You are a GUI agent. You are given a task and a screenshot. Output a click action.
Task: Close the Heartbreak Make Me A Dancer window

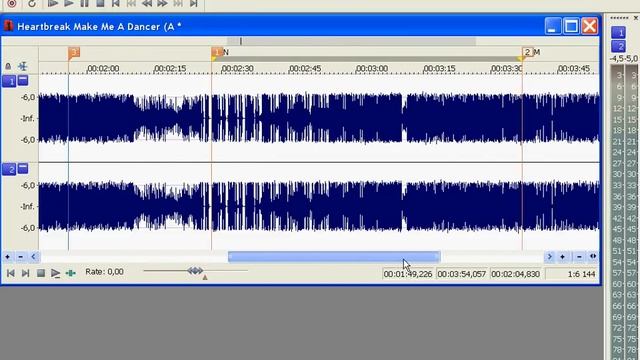589,26
